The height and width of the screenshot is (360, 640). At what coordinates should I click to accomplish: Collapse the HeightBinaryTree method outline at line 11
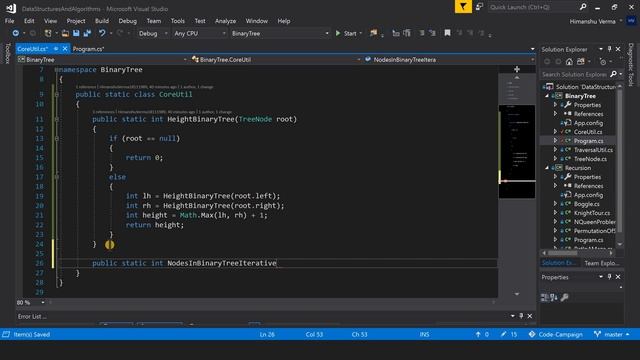pyautogui.click(x=57, y=119)
